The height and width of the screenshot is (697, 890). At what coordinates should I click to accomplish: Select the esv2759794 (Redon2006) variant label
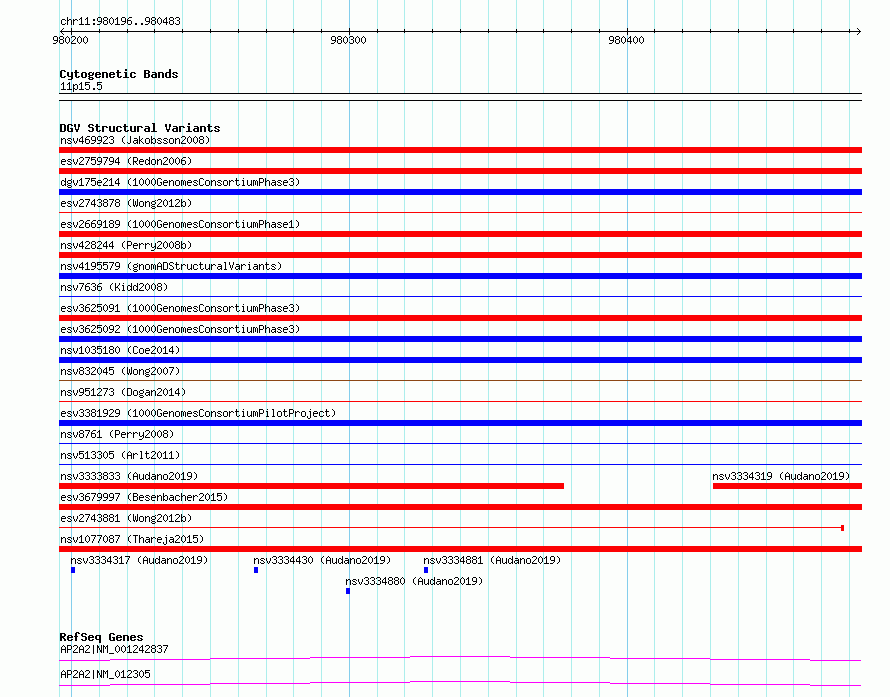126,161
